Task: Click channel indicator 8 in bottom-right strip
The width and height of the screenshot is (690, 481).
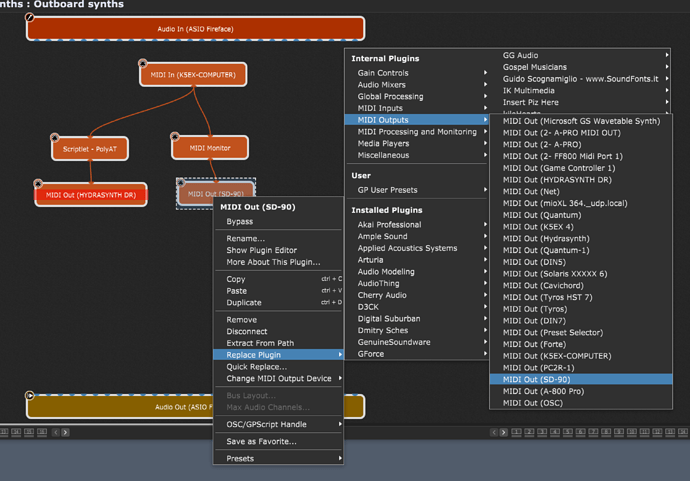Action: tap(606, 432)
